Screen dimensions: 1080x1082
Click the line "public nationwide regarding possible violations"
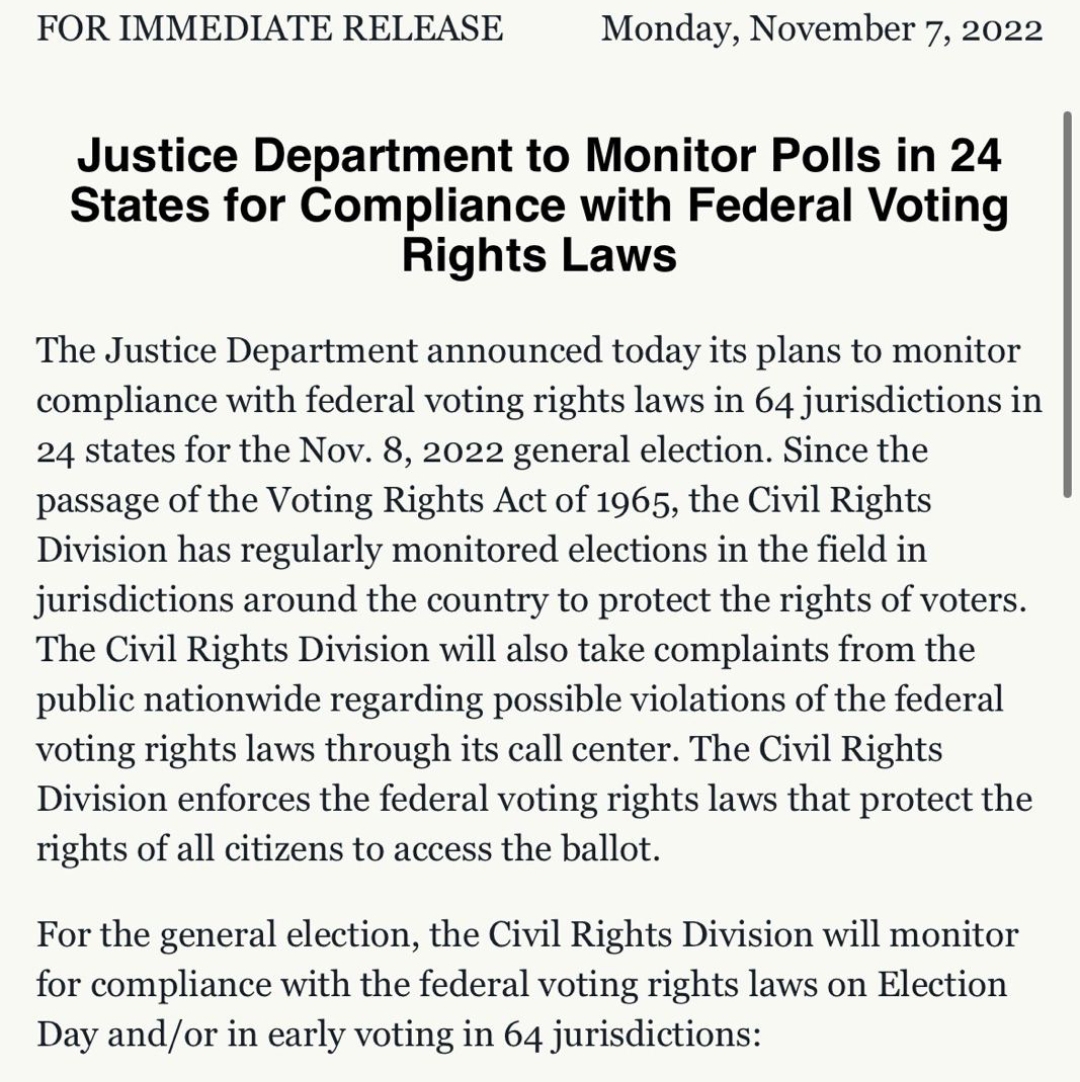(519, 700)
